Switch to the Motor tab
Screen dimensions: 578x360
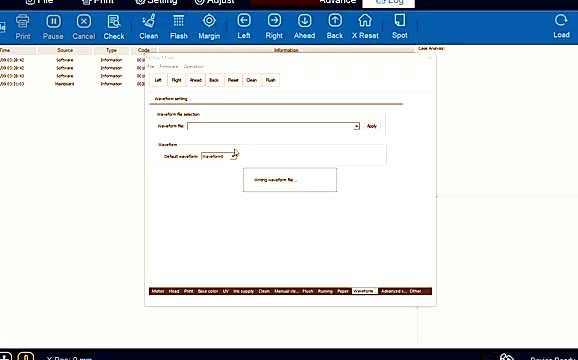point(158,291)
